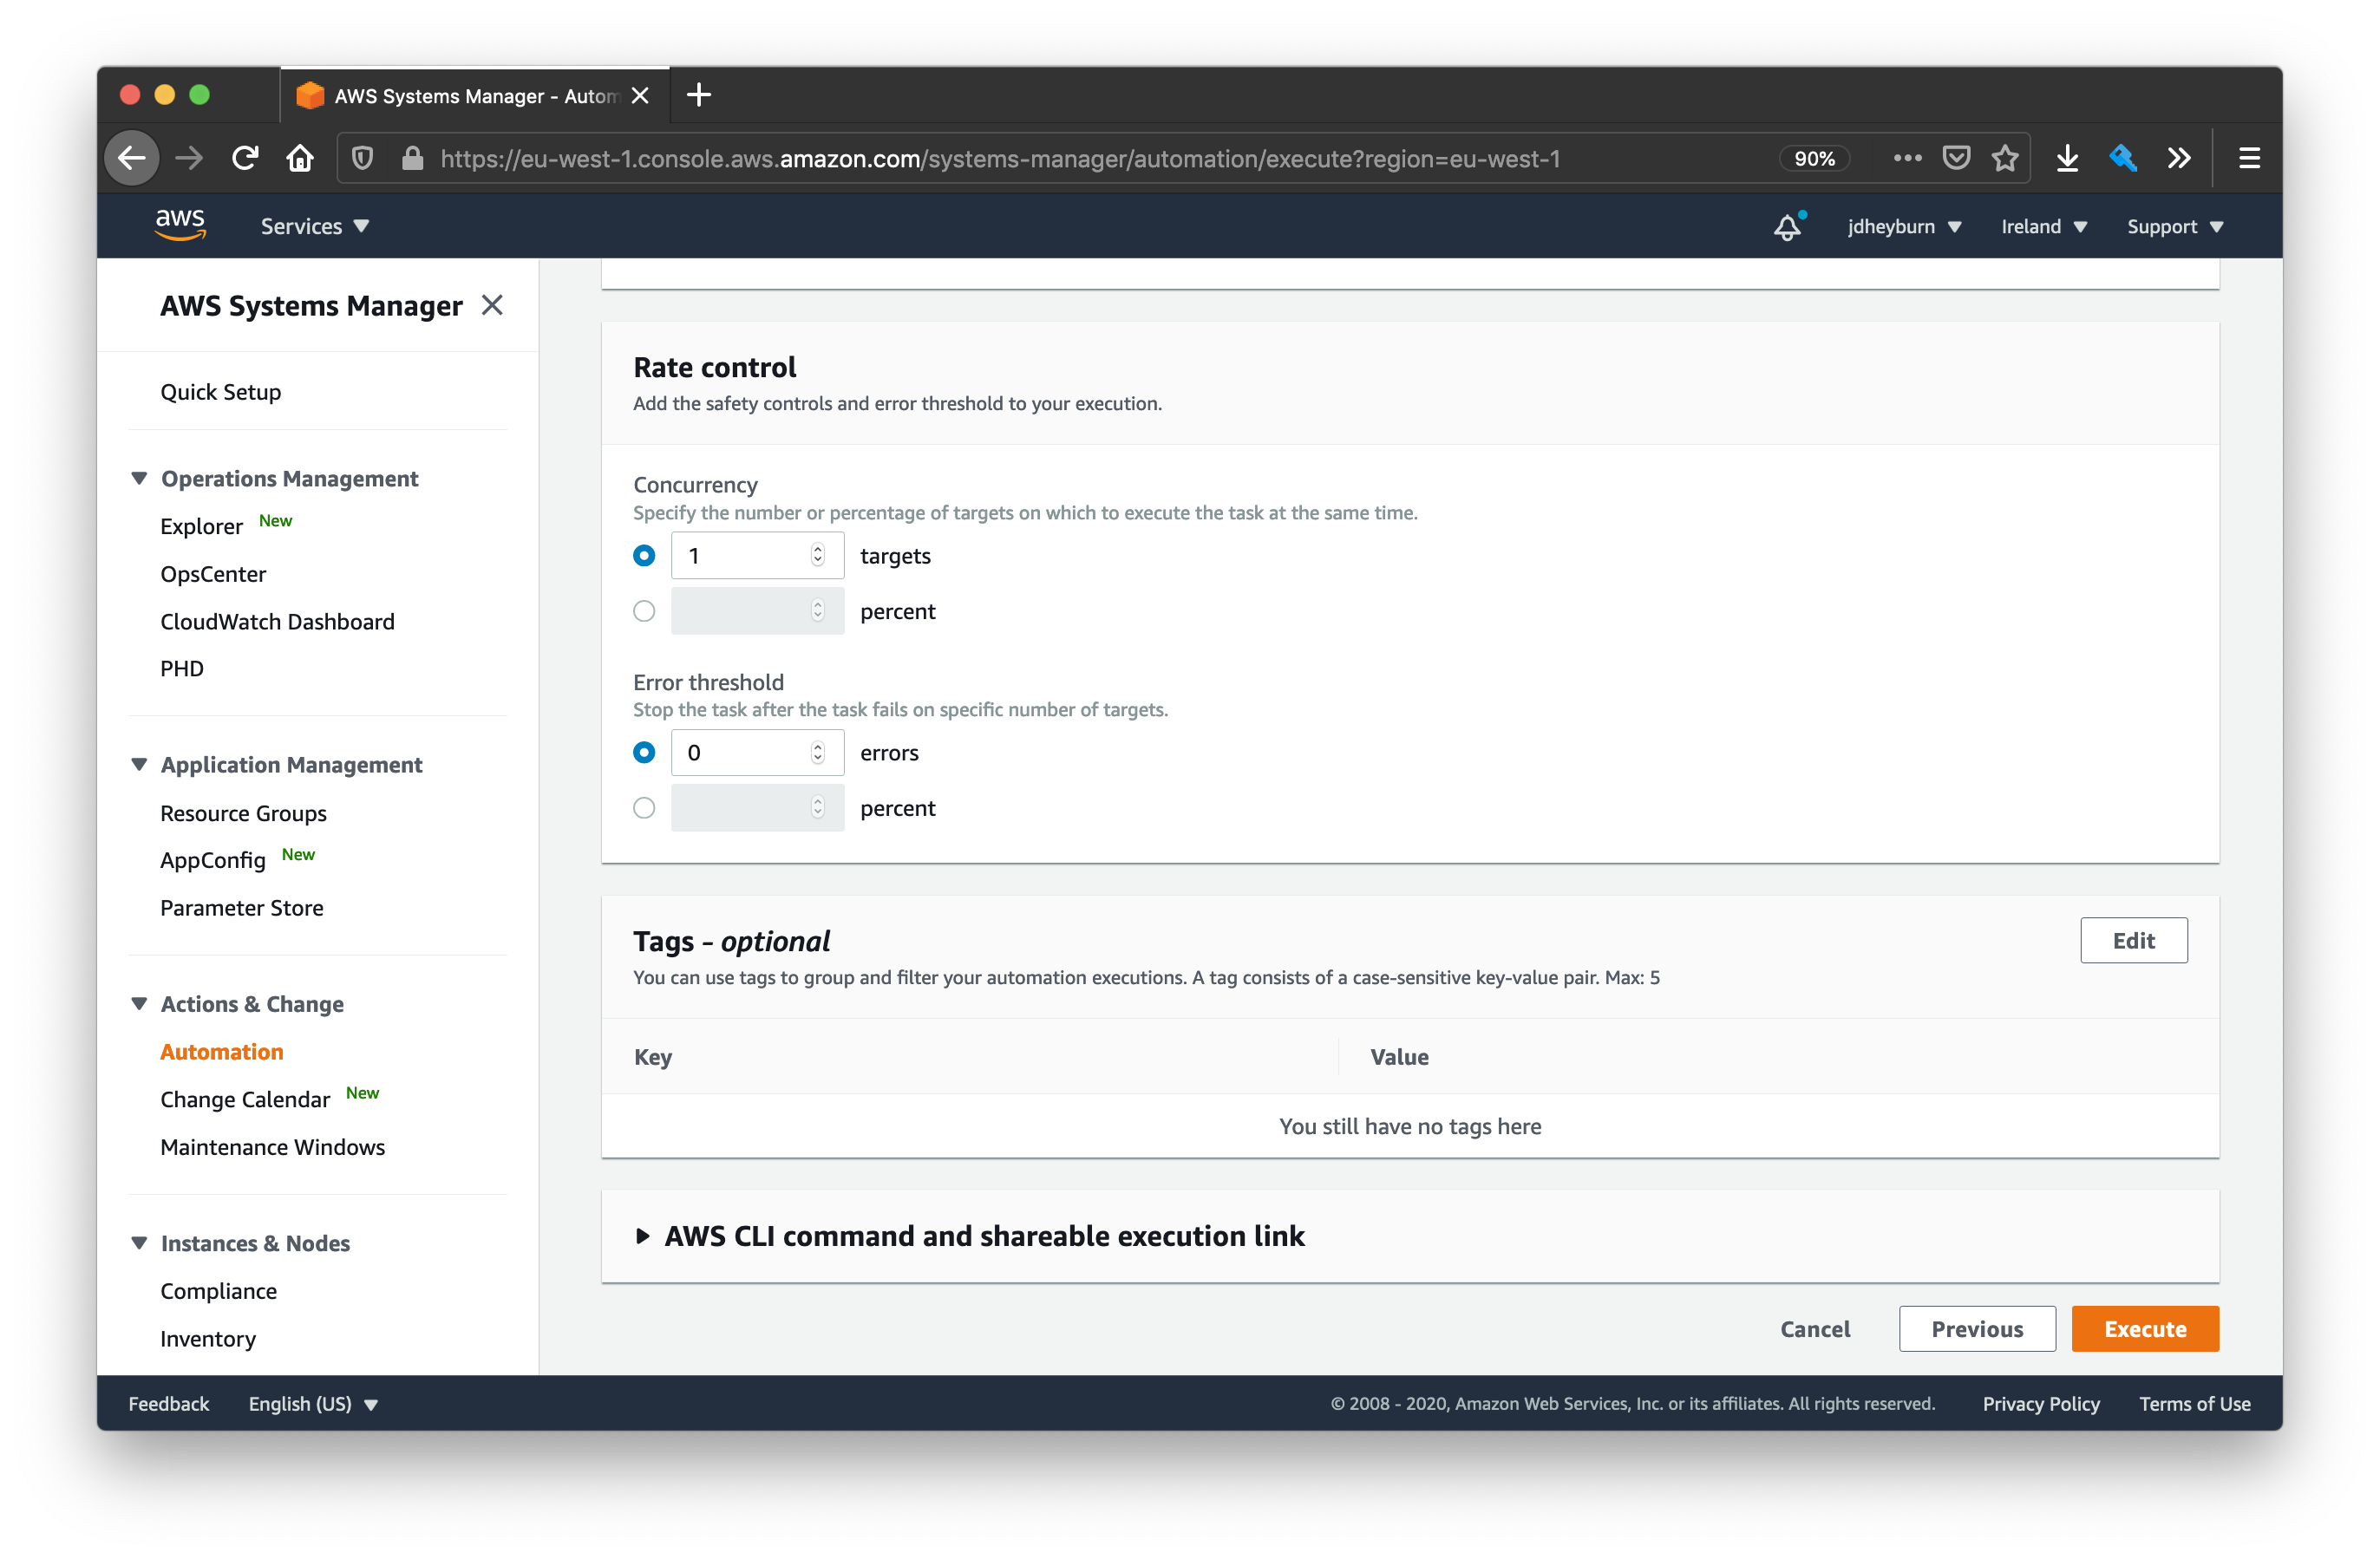Select the error threshold percent radio button
Image resolution: width=2380 pixels, height=1559 pixels.
tap(644, 808)
